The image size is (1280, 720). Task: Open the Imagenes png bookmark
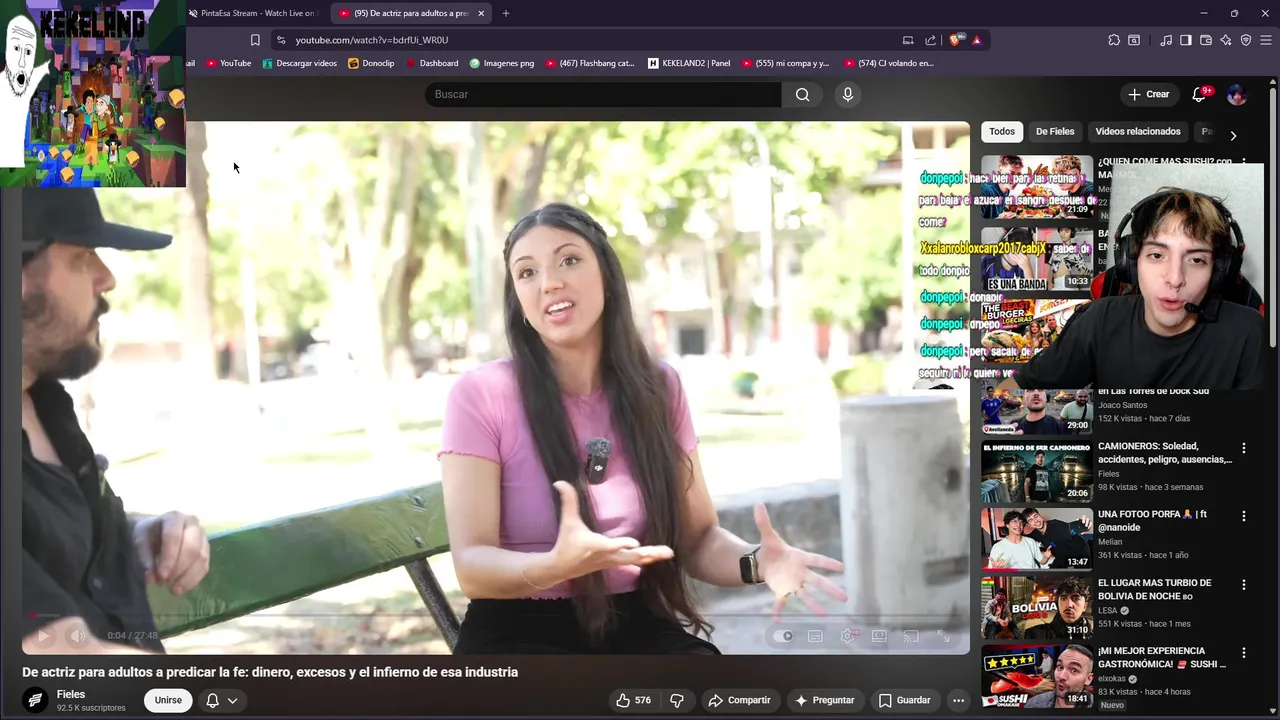point(502,63)
